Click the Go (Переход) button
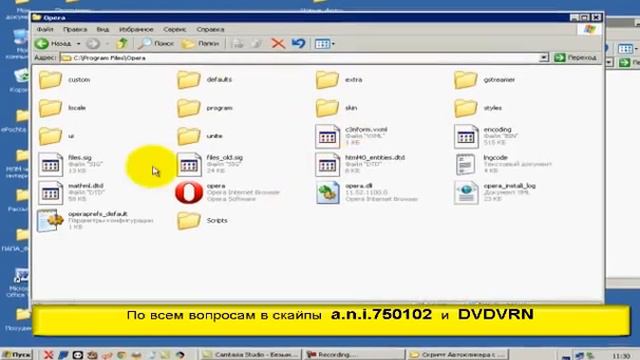640x360 pixels. pyautogui.click(x=576, y=58)
